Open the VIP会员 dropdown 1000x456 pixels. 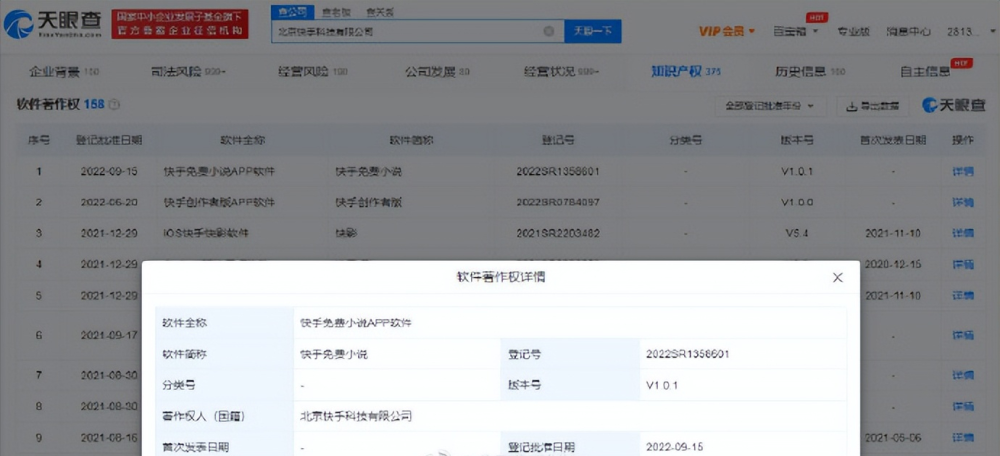[727, 31]
